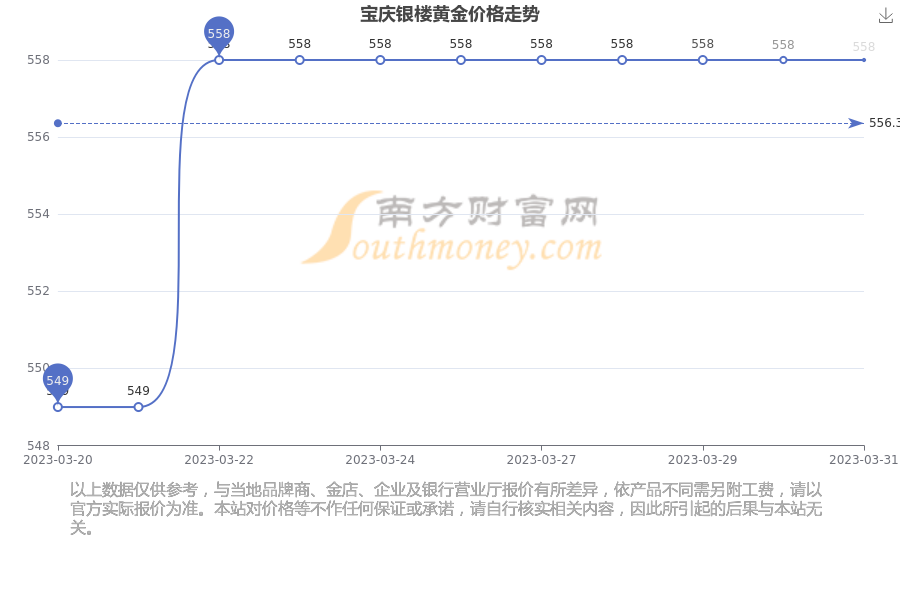This screenshot has width=900, height=600.
Task: Click the x-axis label 2023-03-24
Action: pyautogui.click(x=380, y=460)
